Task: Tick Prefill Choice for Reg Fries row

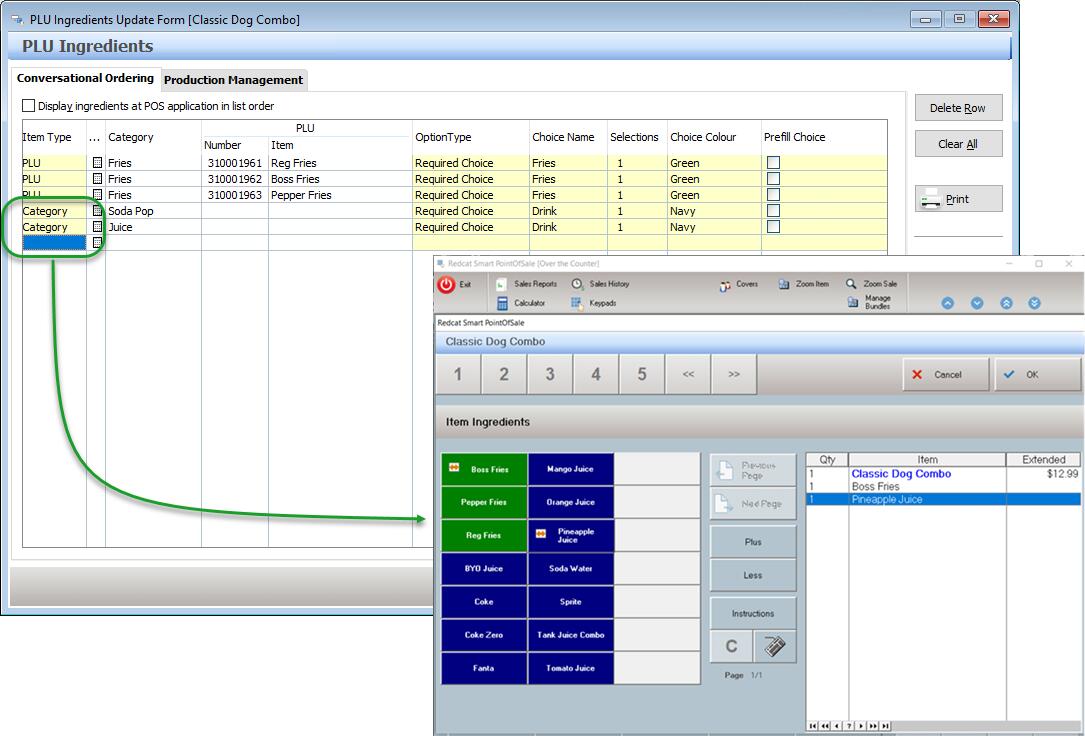Action: [x=773, y=163]
